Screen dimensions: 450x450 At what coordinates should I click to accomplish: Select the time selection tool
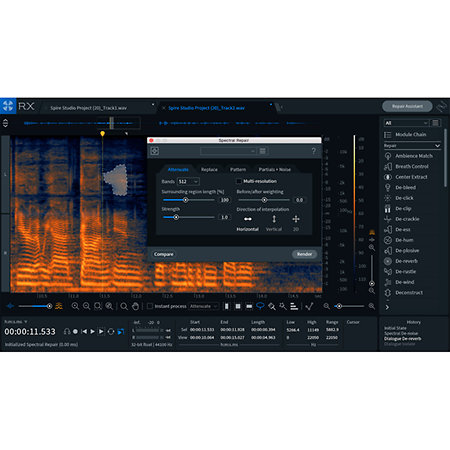pos(227,306)
